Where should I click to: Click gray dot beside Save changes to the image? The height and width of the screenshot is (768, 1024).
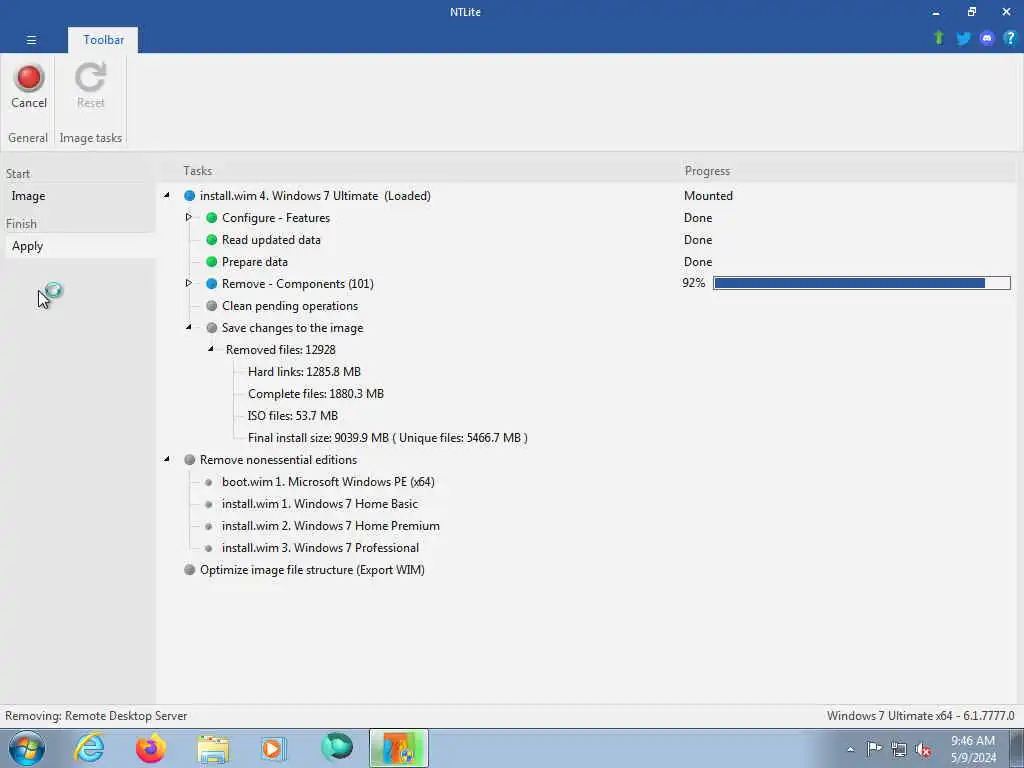pos(212,328)
